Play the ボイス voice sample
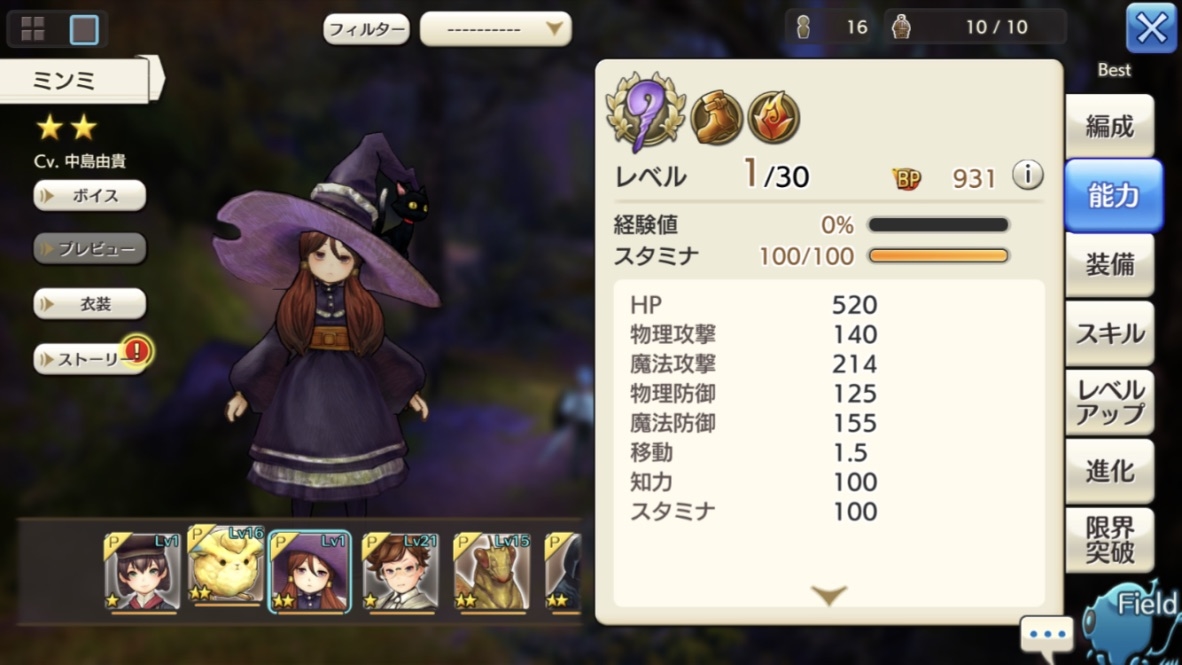 [x=90, y=195]
